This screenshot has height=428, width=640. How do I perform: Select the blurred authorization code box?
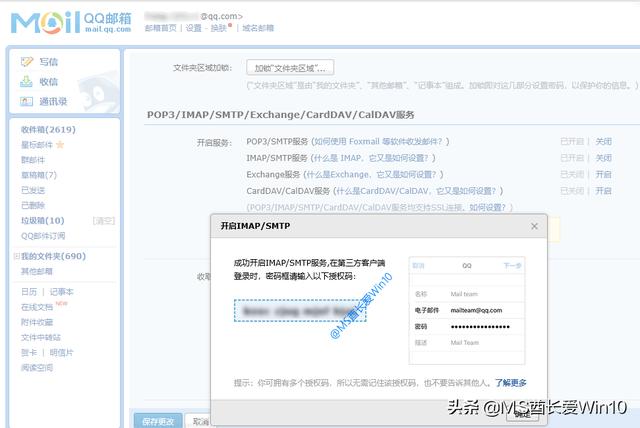coord(300,311)
